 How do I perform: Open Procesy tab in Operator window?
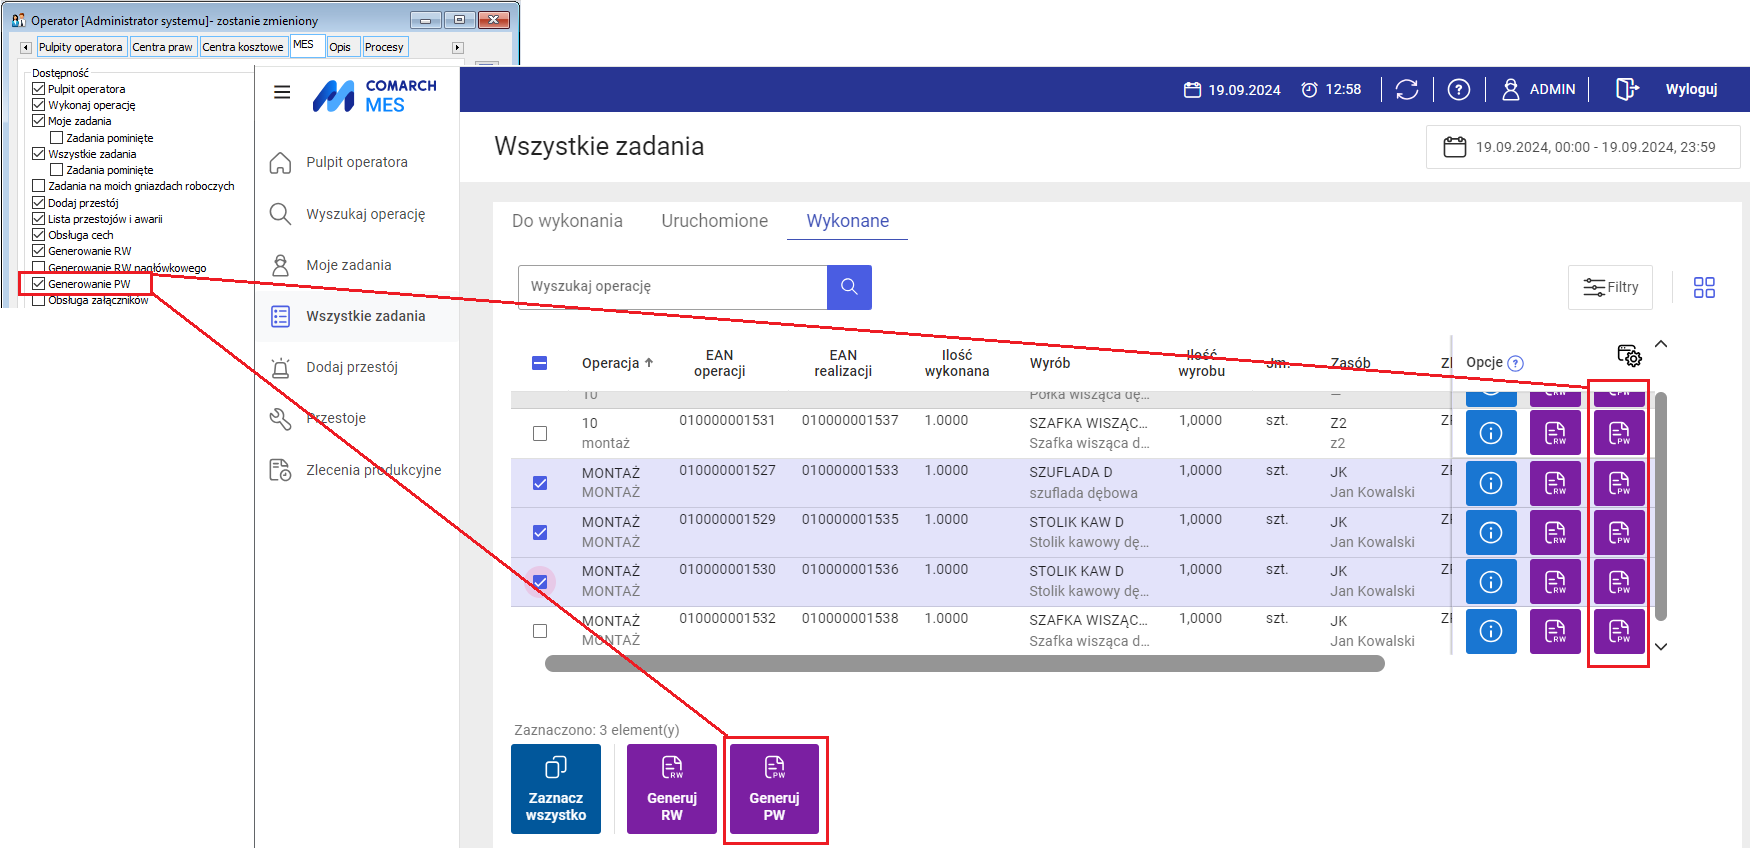384,47
